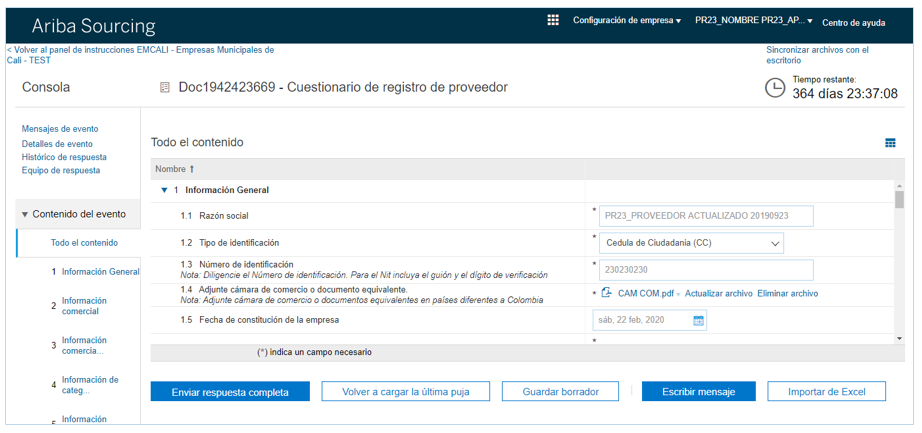This screenshot has height=433, width=922.
Task: Click the Razón social input field
Action: click(x=708, y=216)
